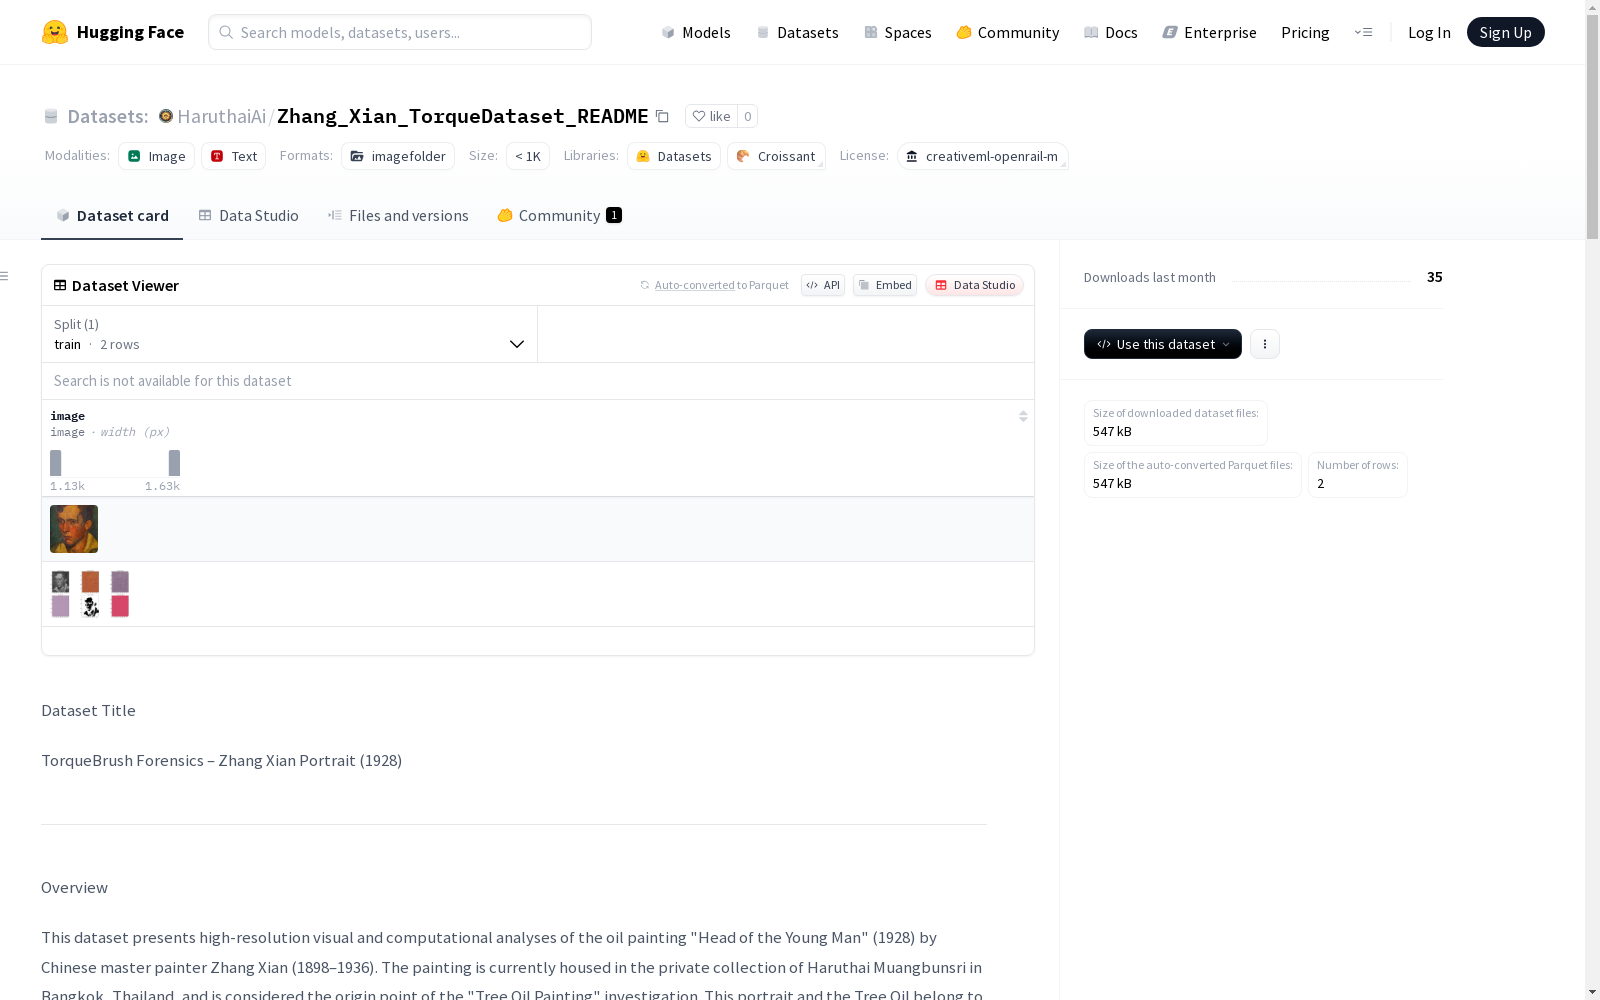Click the TorqueBrush Forensics title text
This screenshot has width=1600, height=1000.
[221, 760]
